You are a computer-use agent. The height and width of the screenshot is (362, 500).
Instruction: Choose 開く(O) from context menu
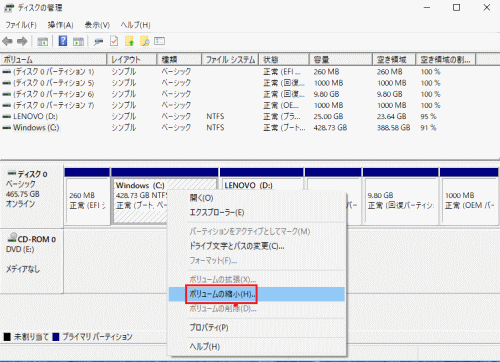point(257,198)
